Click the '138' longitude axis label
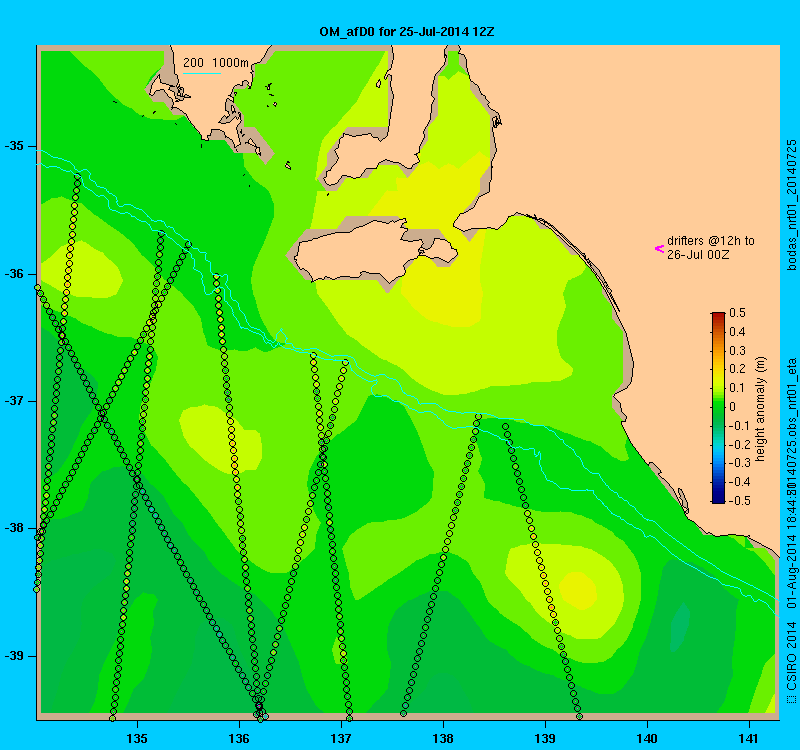Viewport: 800px width, 750px height. [443, 739]
